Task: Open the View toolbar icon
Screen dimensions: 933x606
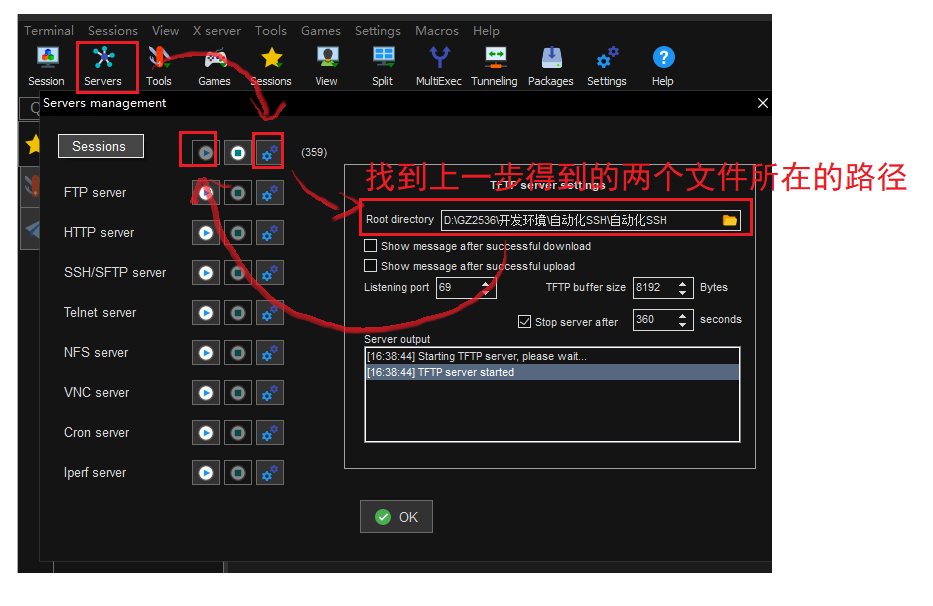Action: click(327, 67)
